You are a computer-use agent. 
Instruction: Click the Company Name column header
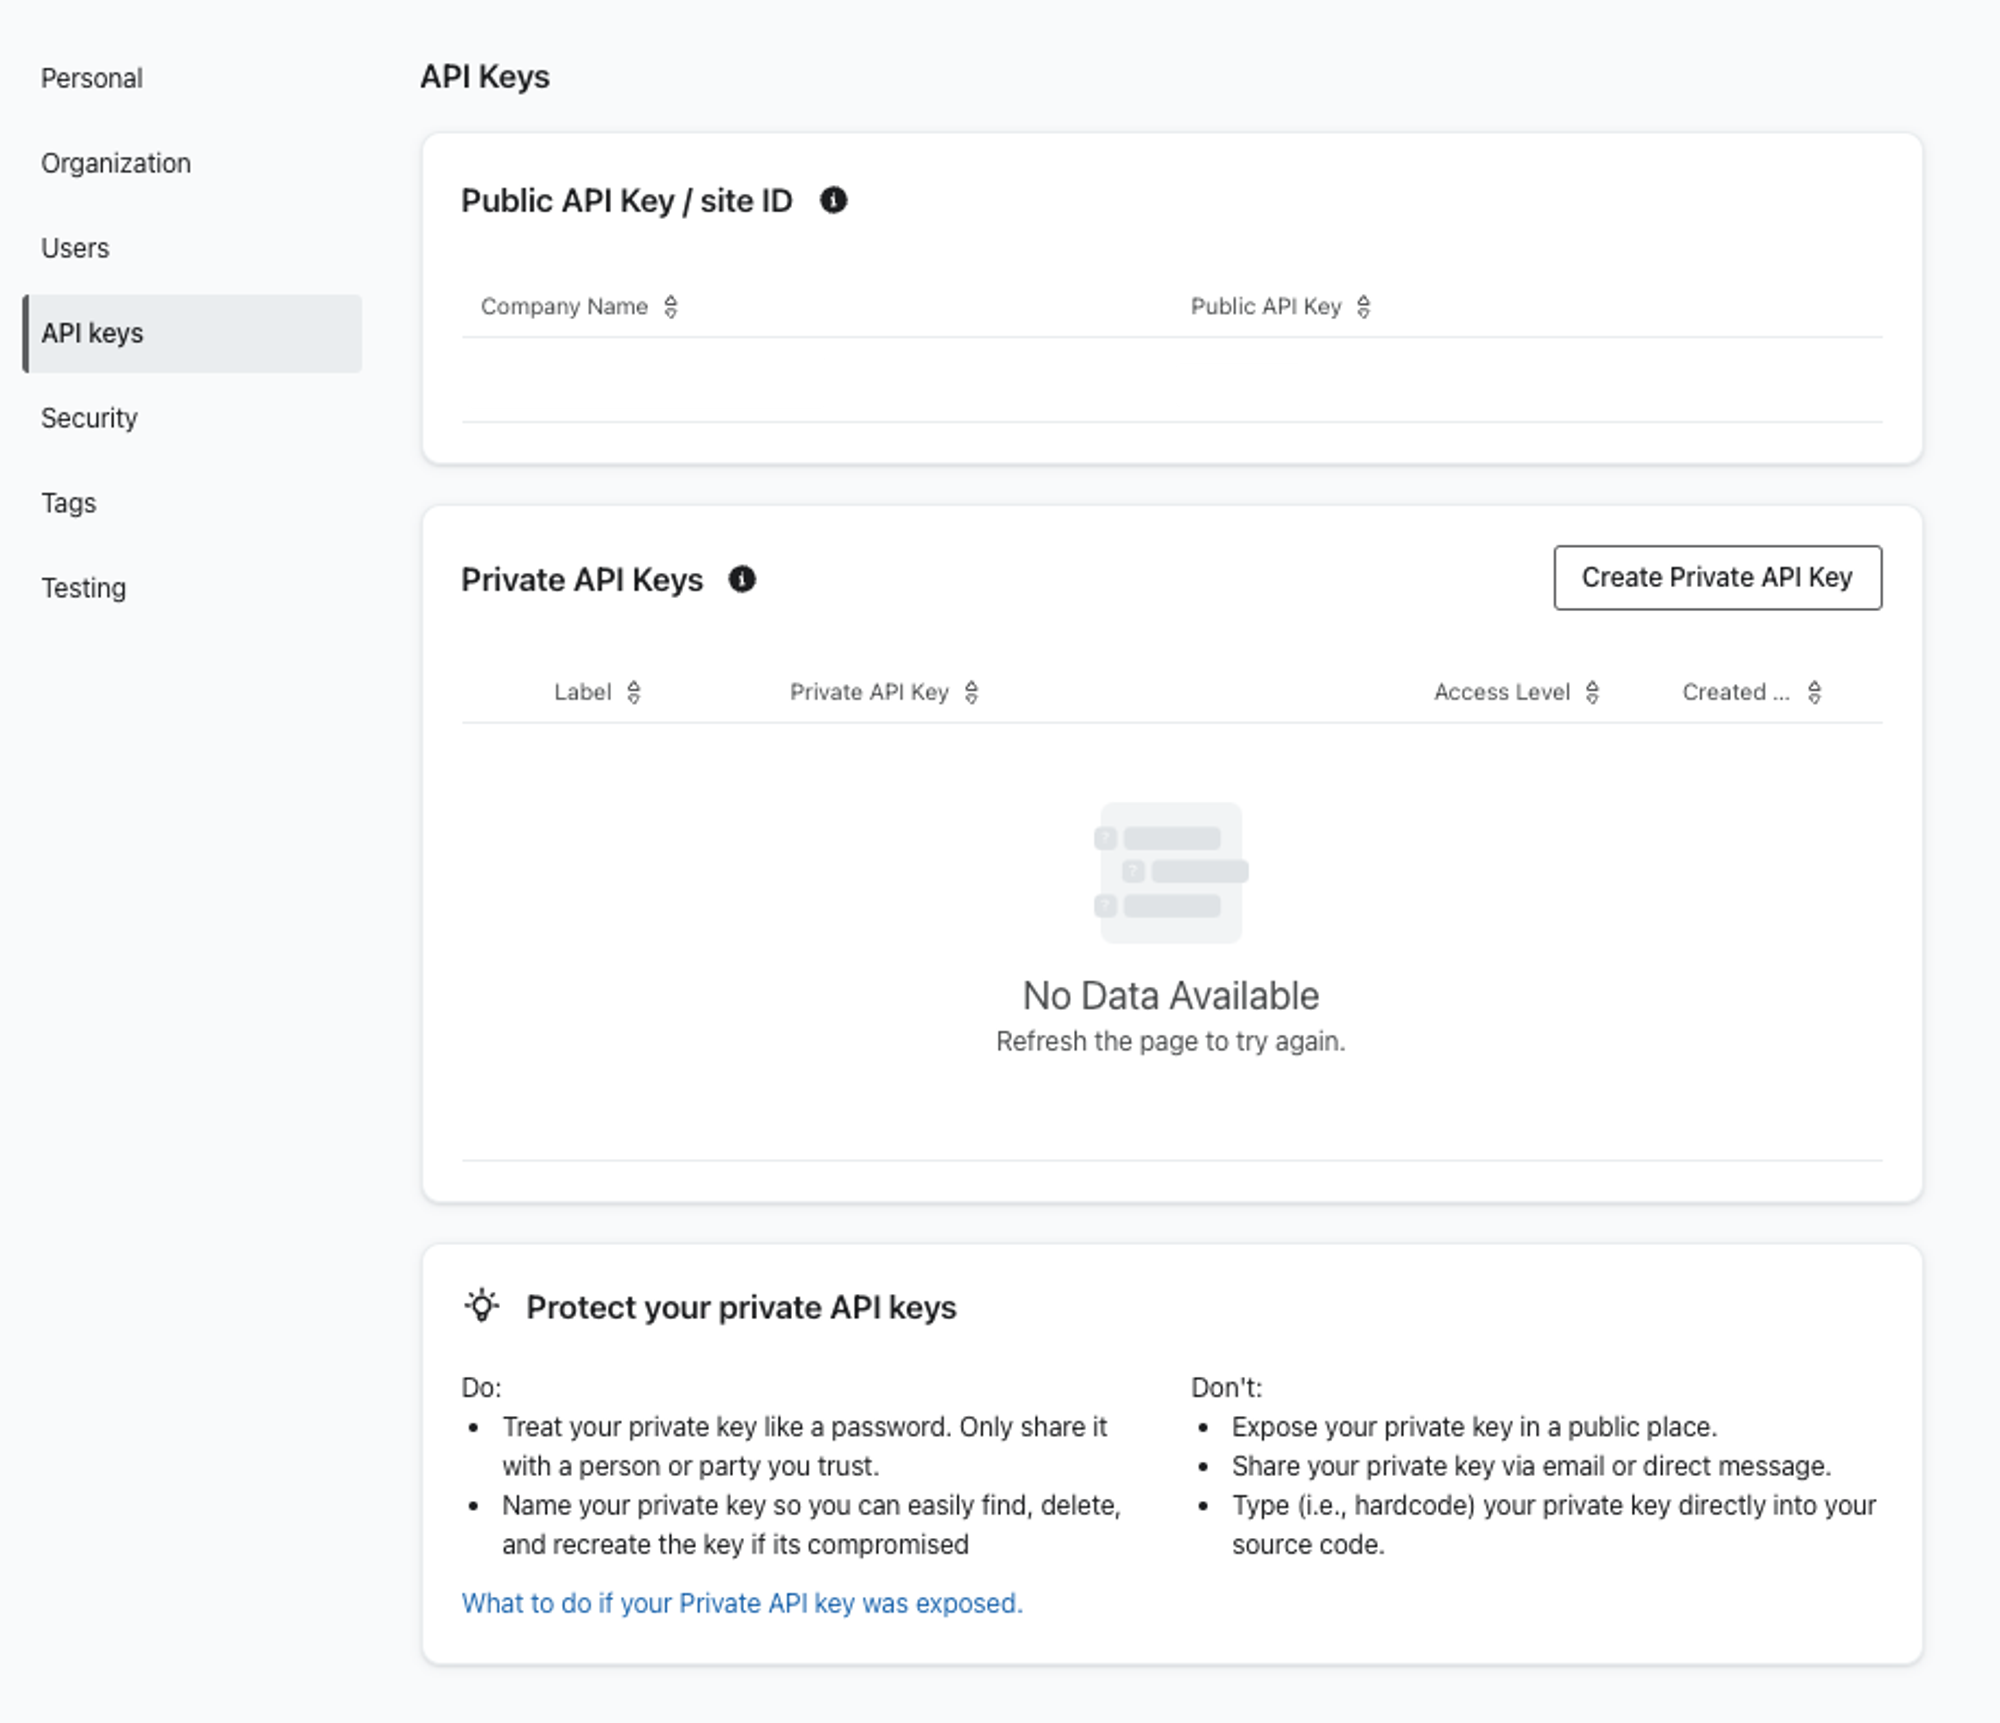click(564, 307)
